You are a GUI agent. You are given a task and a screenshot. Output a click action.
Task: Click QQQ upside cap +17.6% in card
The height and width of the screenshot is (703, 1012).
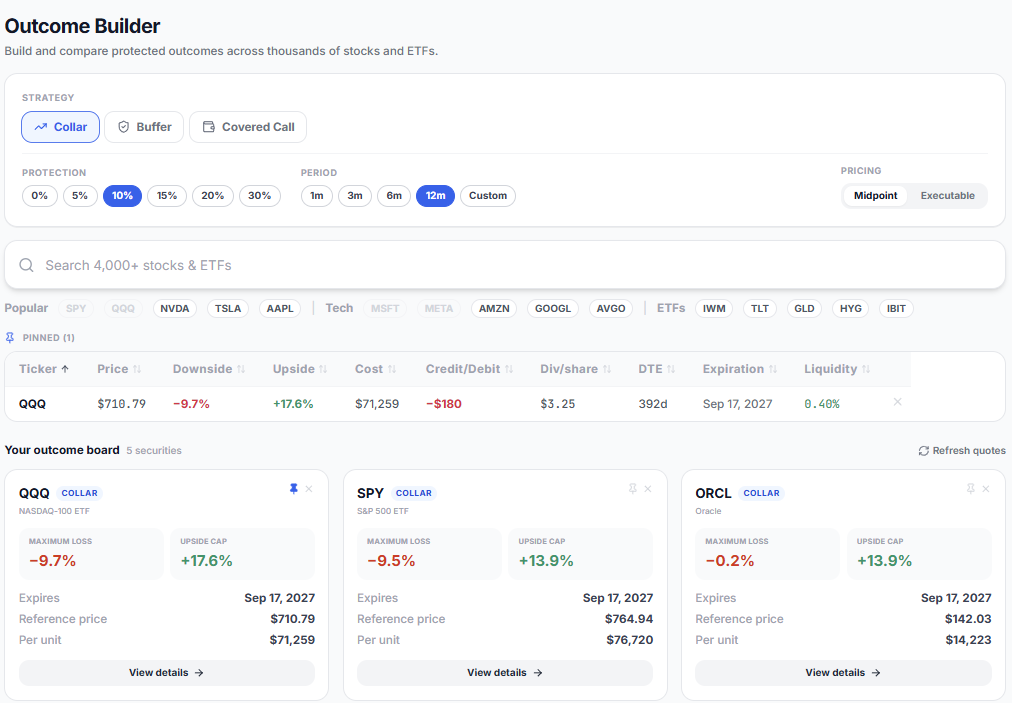coord(207,561)
